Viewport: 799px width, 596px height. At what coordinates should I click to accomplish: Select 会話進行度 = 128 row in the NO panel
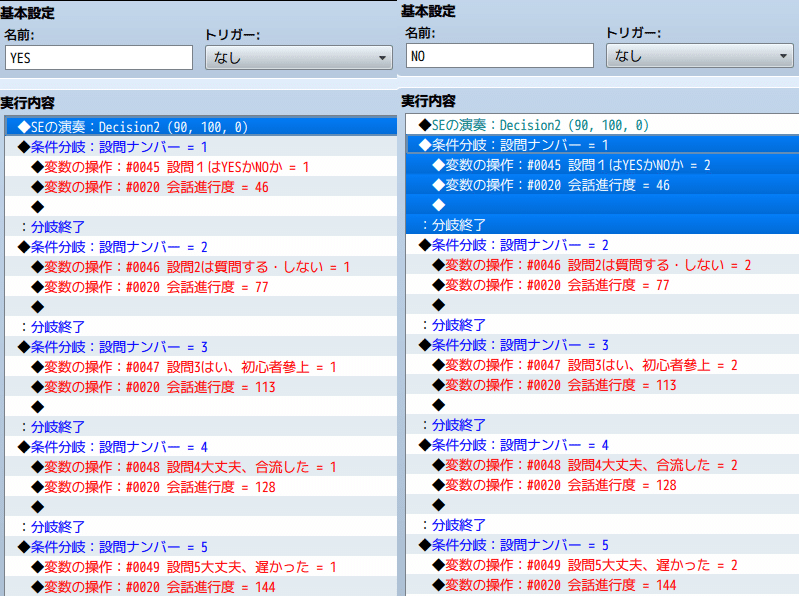tap(602, 485)
